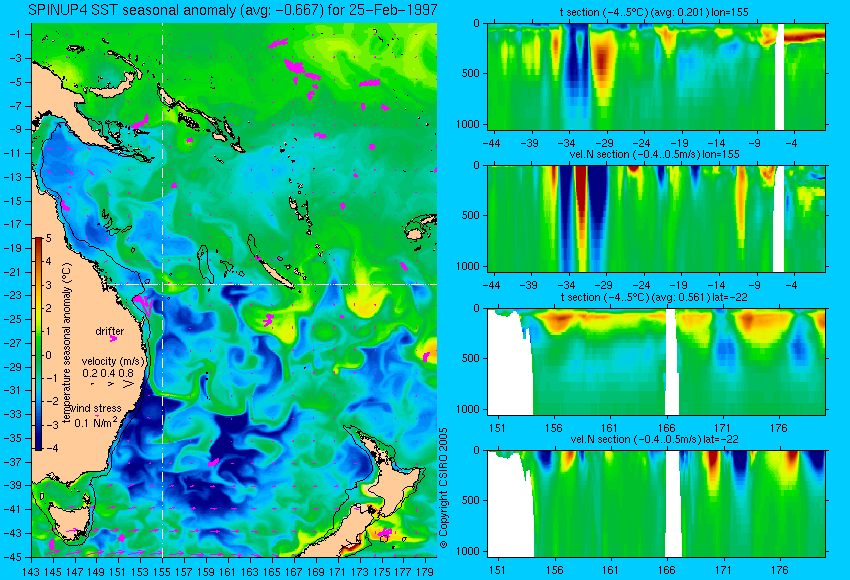The image size is (850, 580).
Task: Click the Copyright CSIRO 2005 text
Action: (x=443, y=487)
